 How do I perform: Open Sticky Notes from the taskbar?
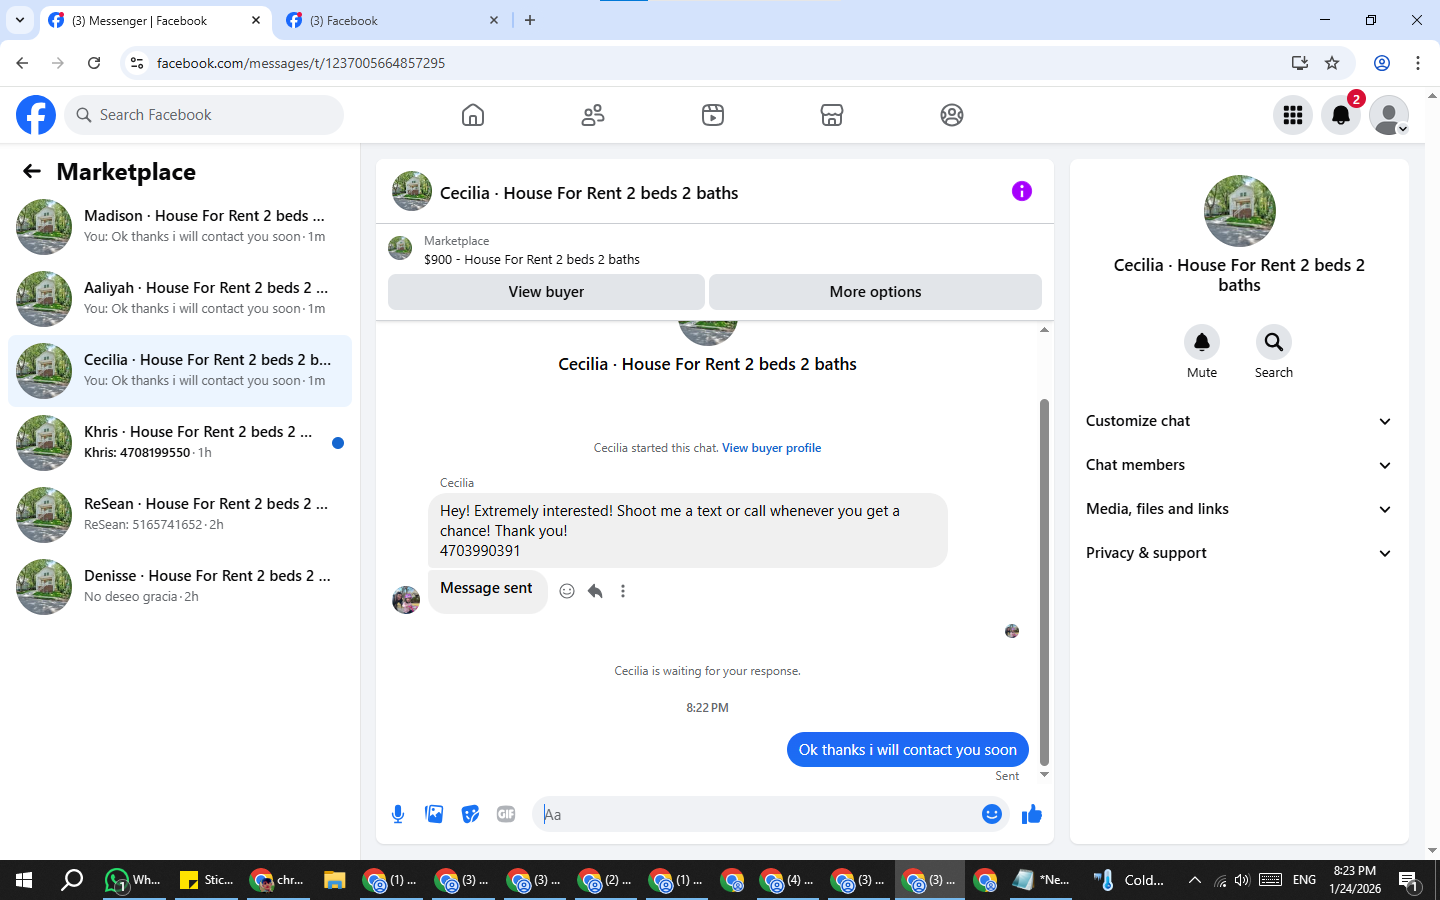(x=205, y=880)
